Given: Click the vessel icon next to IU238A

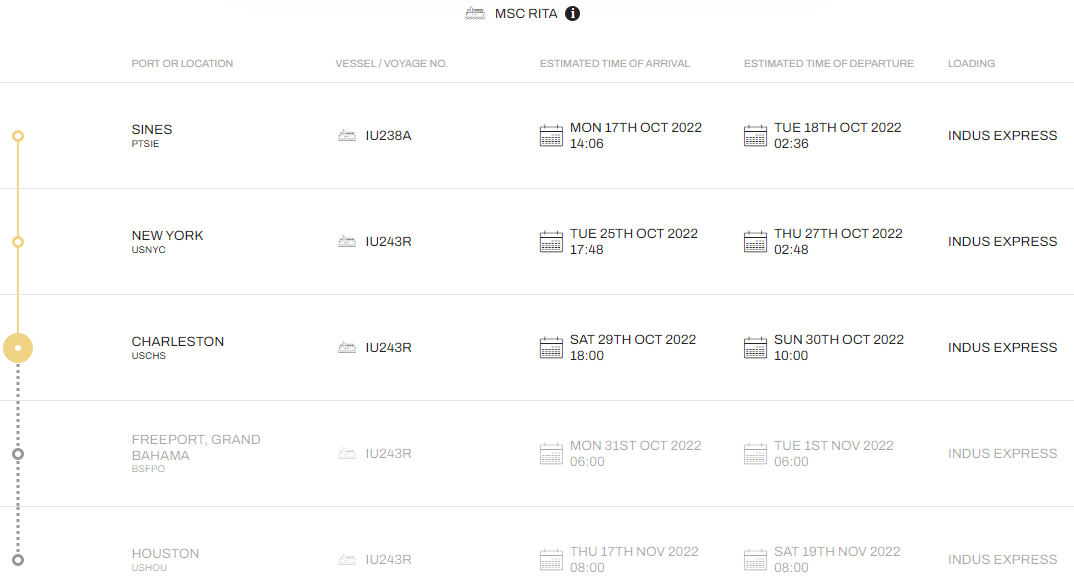Looking at the screenshot, I should click(347, 136).
